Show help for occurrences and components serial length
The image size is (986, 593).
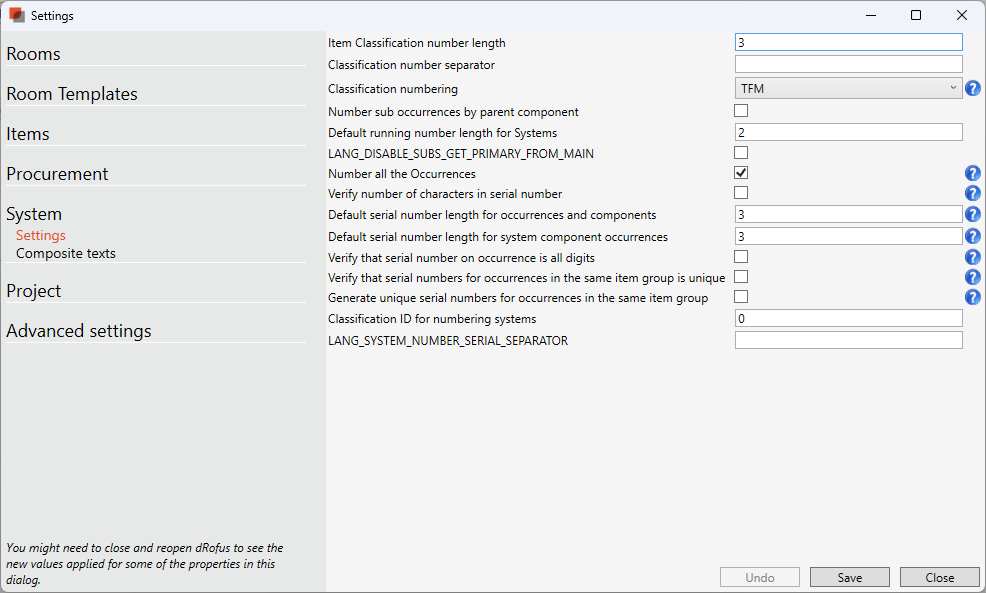pyautogui.click(x=972, y=215)
